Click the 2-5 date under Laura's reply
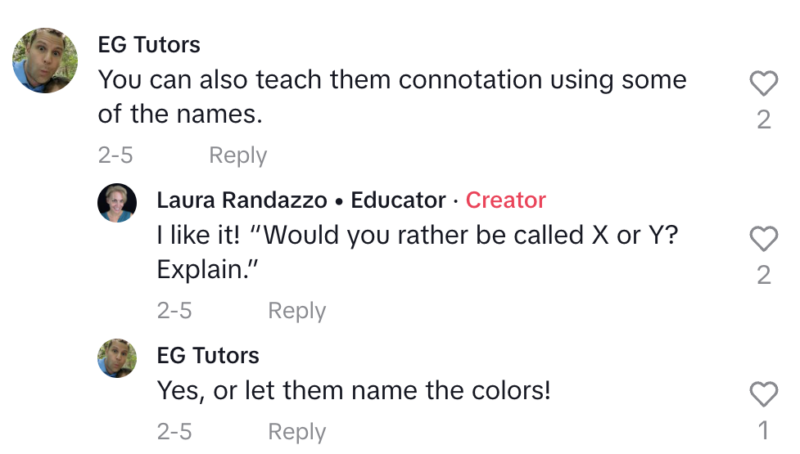Image resolution: width=800 pixels, height=454 pixels. pyautogui.click(x=174, y=311)
